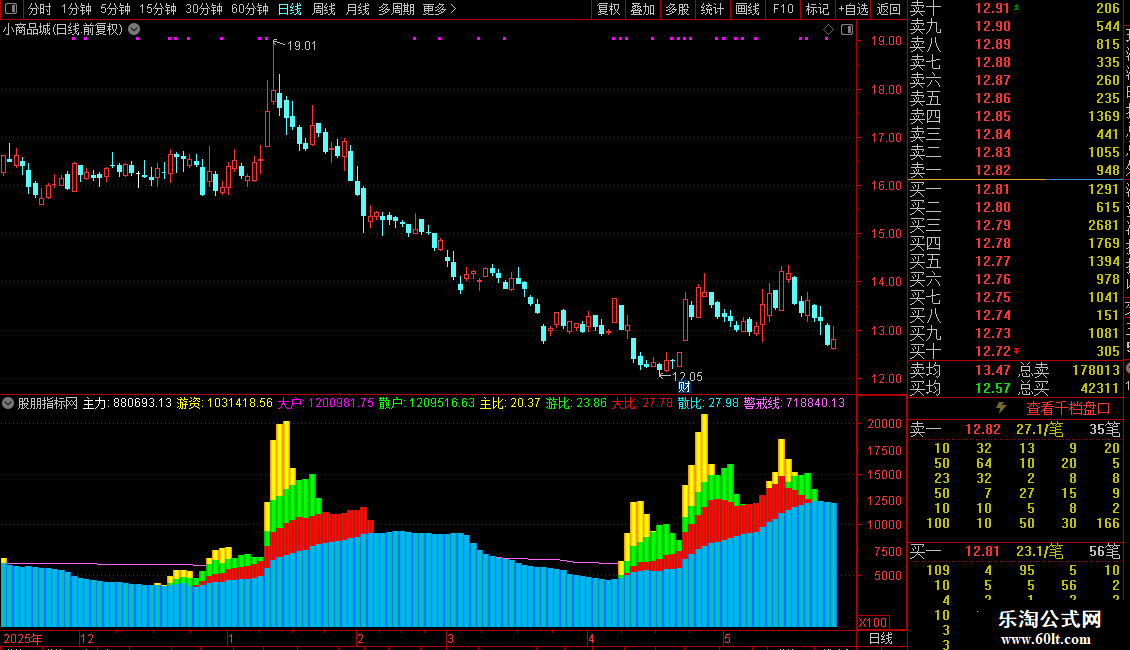Screen dimensions: 1130x650
Task: Click the month 4 timeline marker
Action: pos(591,638)
